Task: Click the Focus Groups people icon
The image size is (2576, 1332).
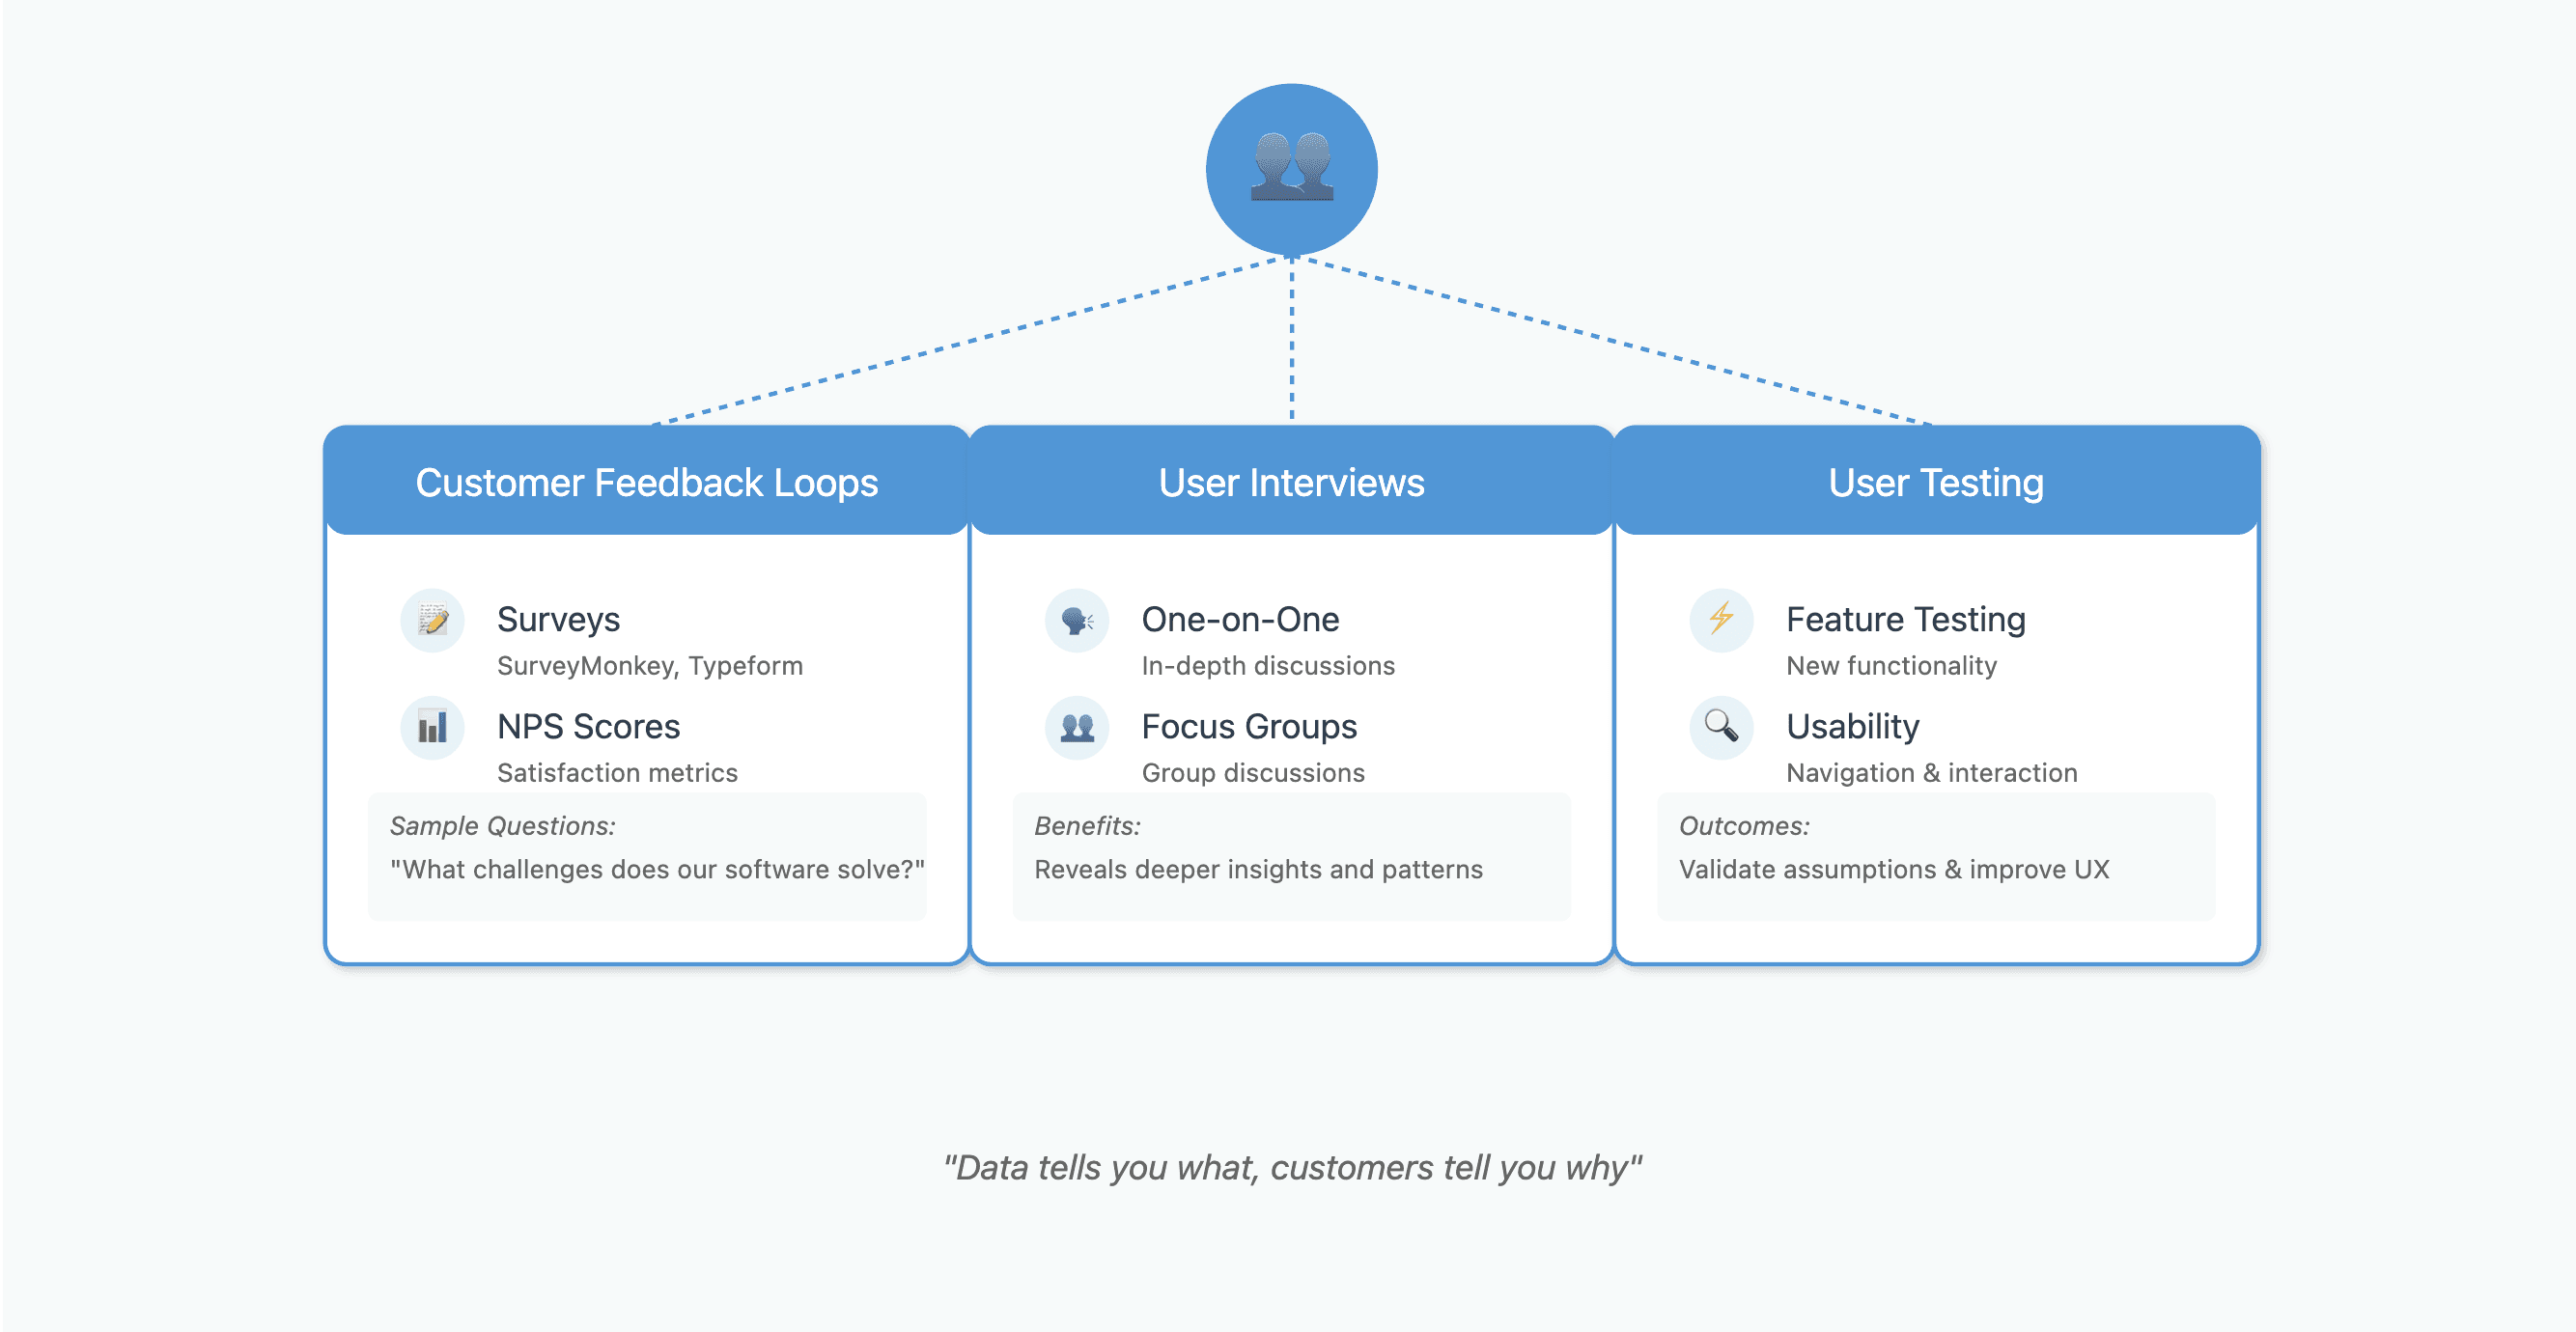Action: [1077, 727]
